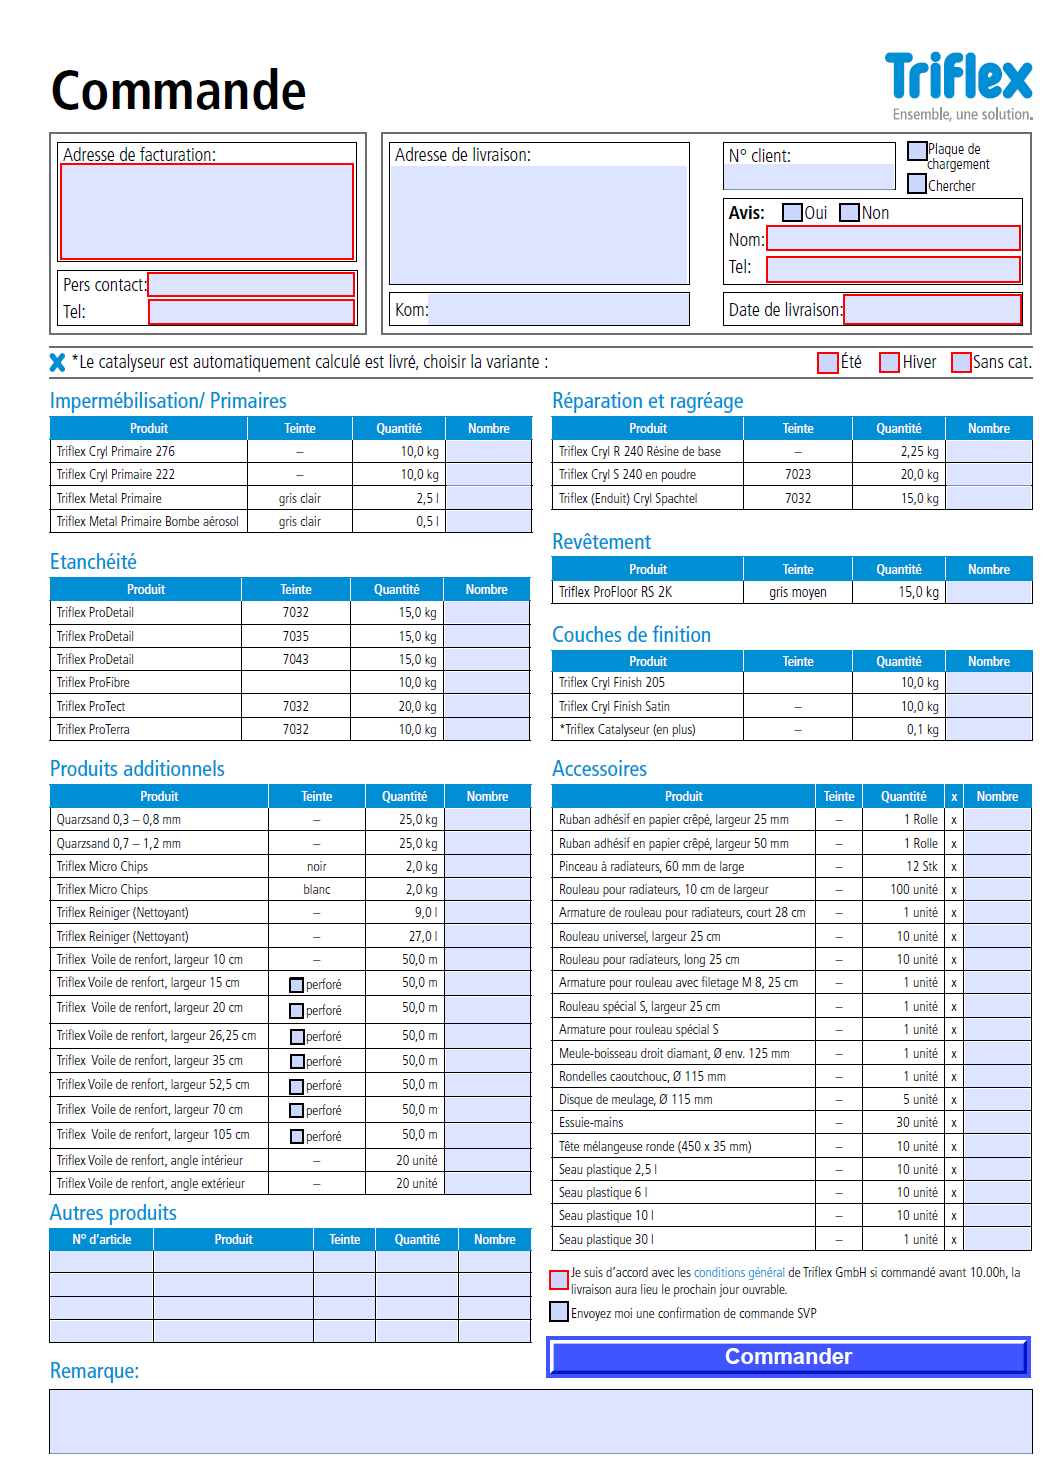Set Nombre for Seau plastique 30 l

[998, 1239]
